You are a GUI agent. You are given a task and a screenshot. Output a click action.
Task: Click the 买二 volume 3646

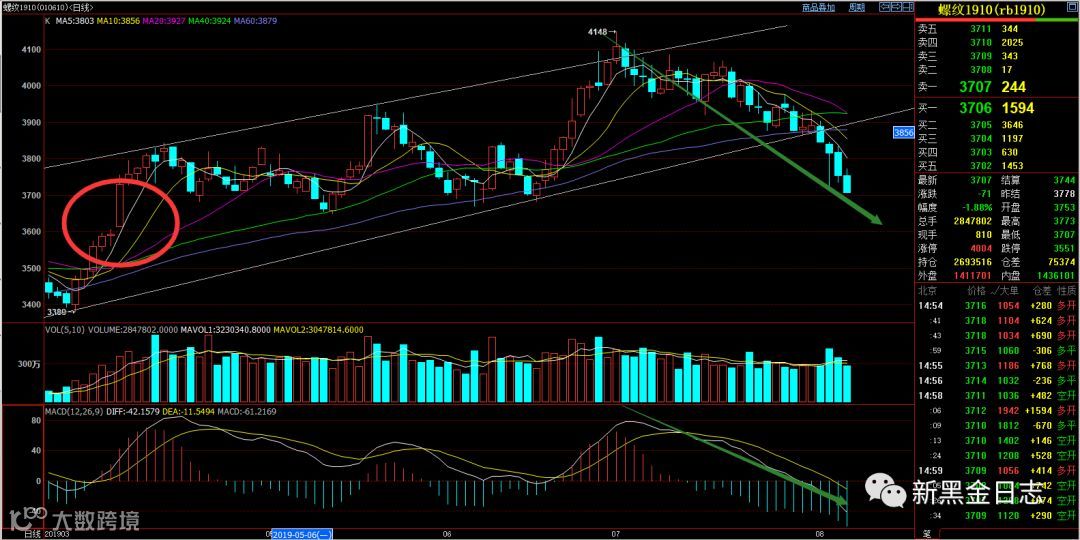click(x=1013, y=125)
